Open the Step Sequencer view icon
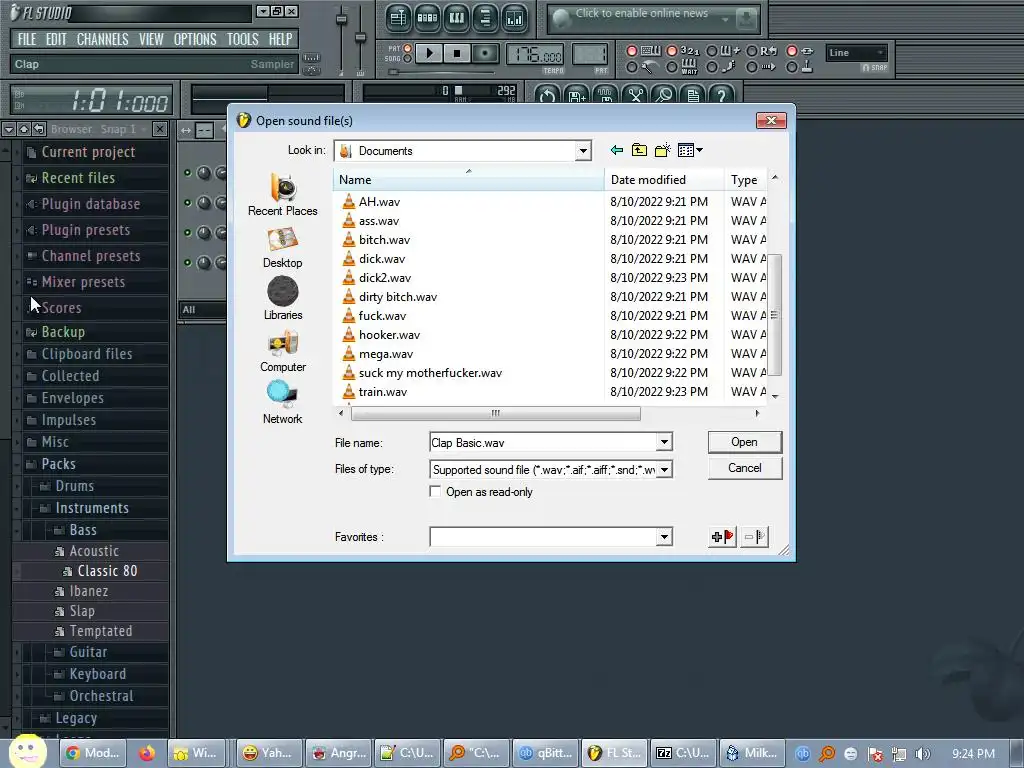Viewport: 1024px width, 768px height. 427,18
